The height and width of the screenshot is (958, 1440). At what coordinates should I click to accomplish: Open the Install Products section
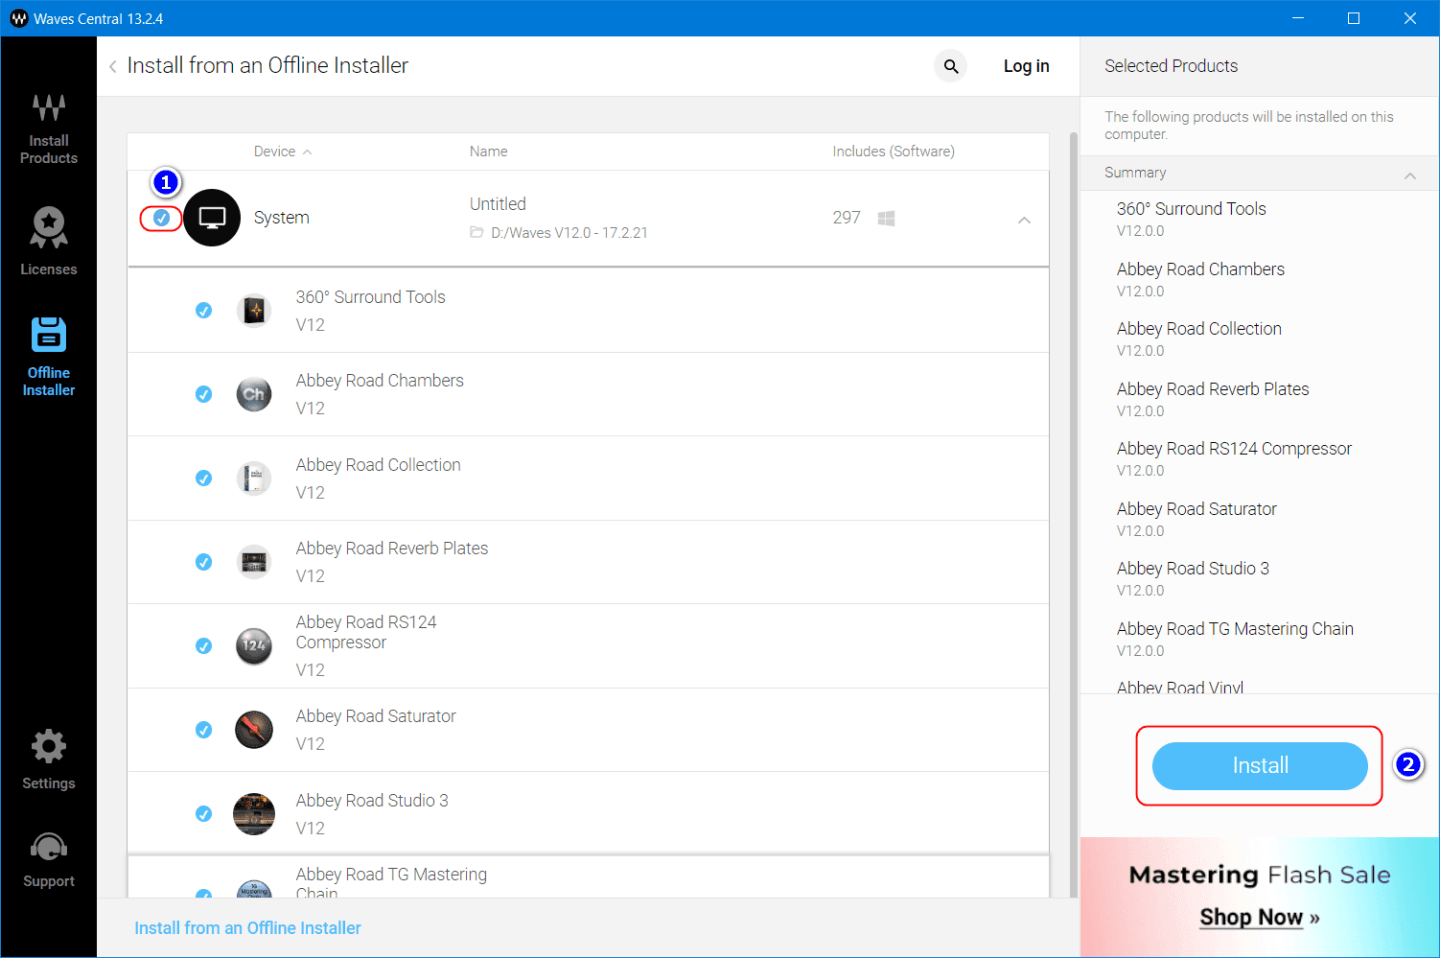[x=48, y=129]
